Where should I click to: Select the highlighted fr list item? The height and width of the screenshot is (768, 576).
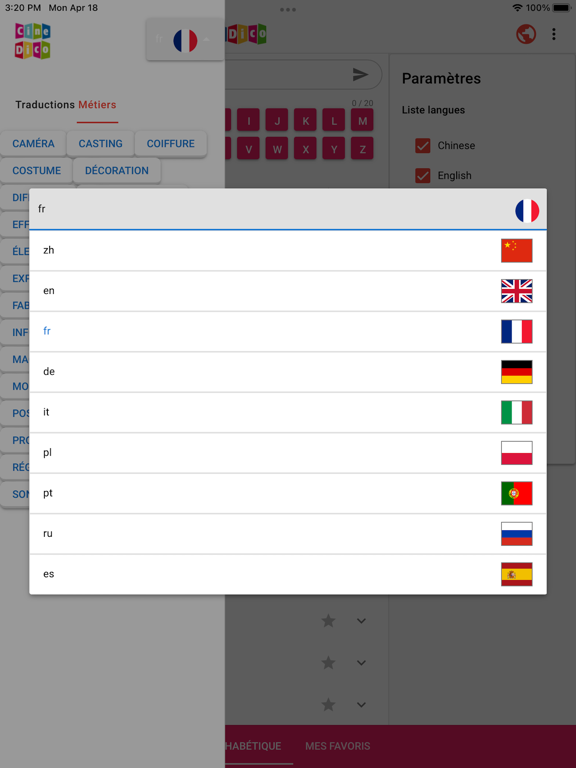pyautogui.click(x=288, y=331)
